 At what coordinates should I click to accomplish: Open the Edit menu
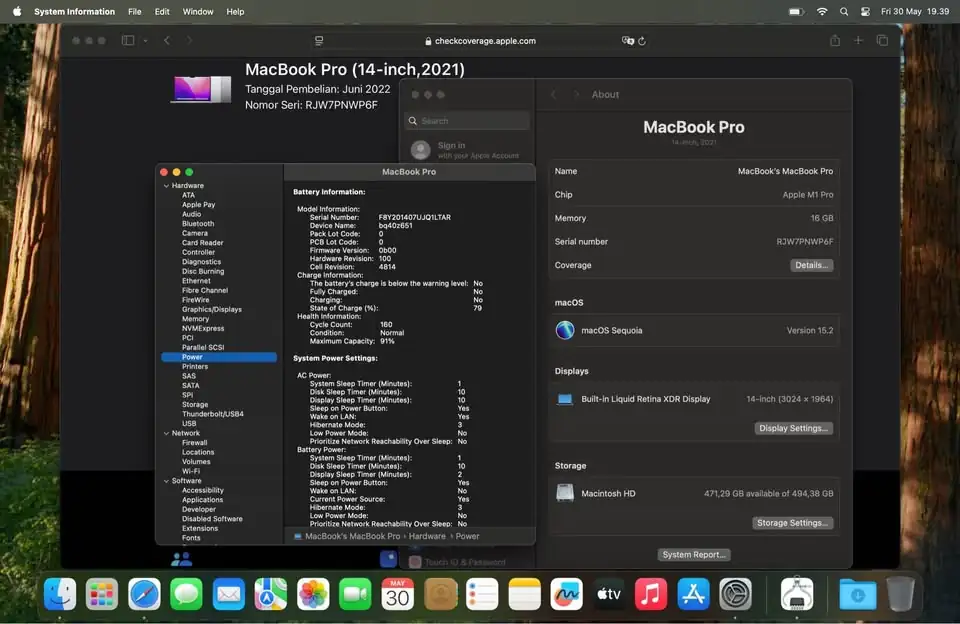[x=162, y=12]
